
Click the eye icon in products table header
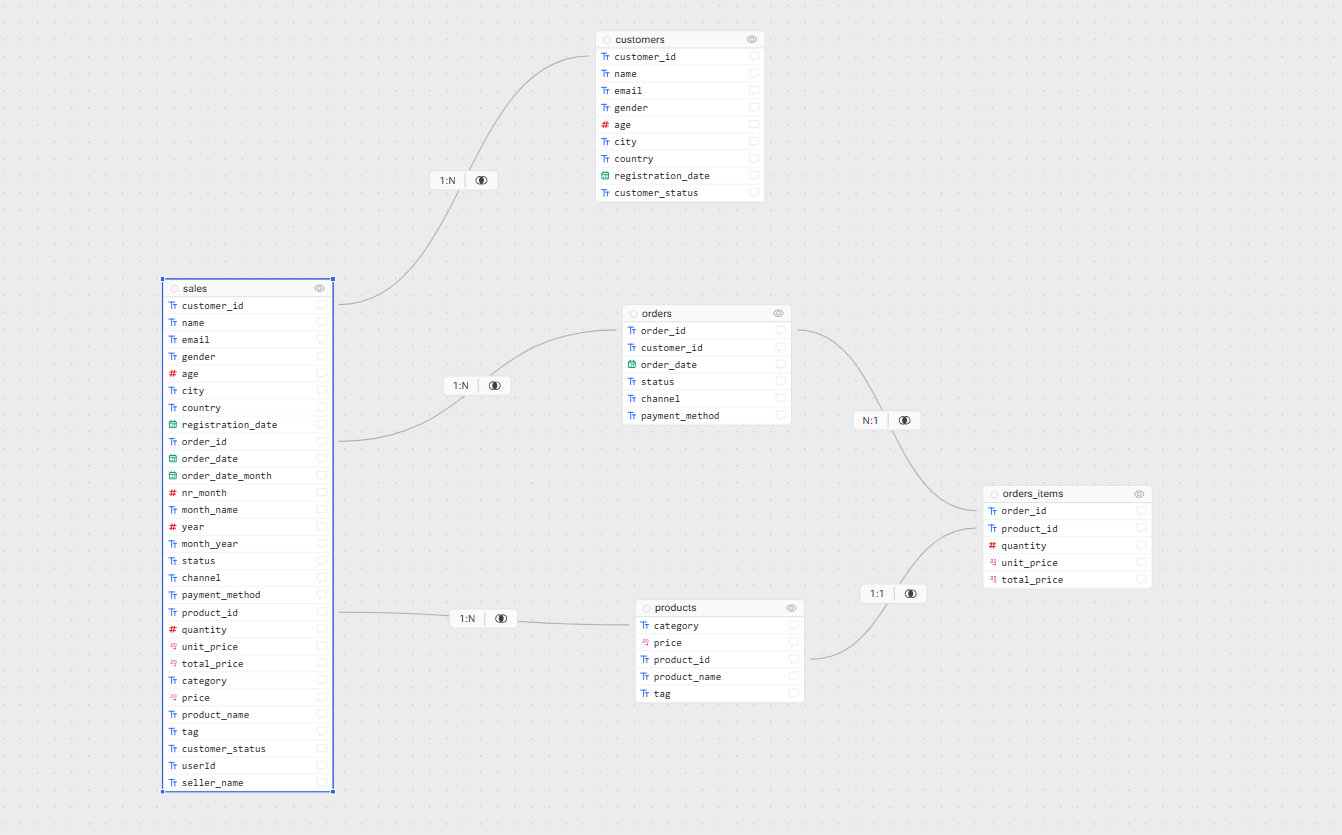point(791,608)
